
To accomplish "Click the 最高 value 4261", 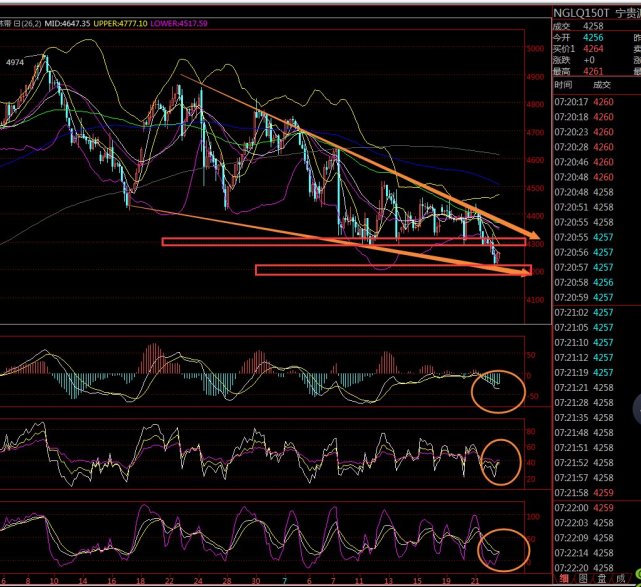I will (593, 72).
